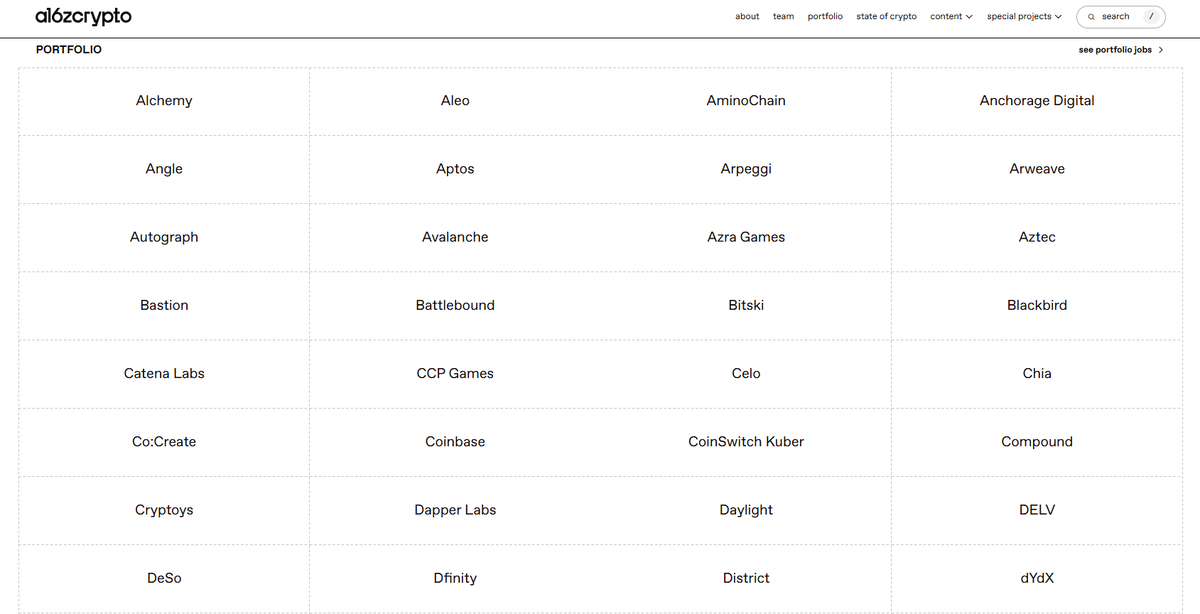This screenshot has width=1200, height=614.
Task: Open state of crypto page
Action: (886, 17)
